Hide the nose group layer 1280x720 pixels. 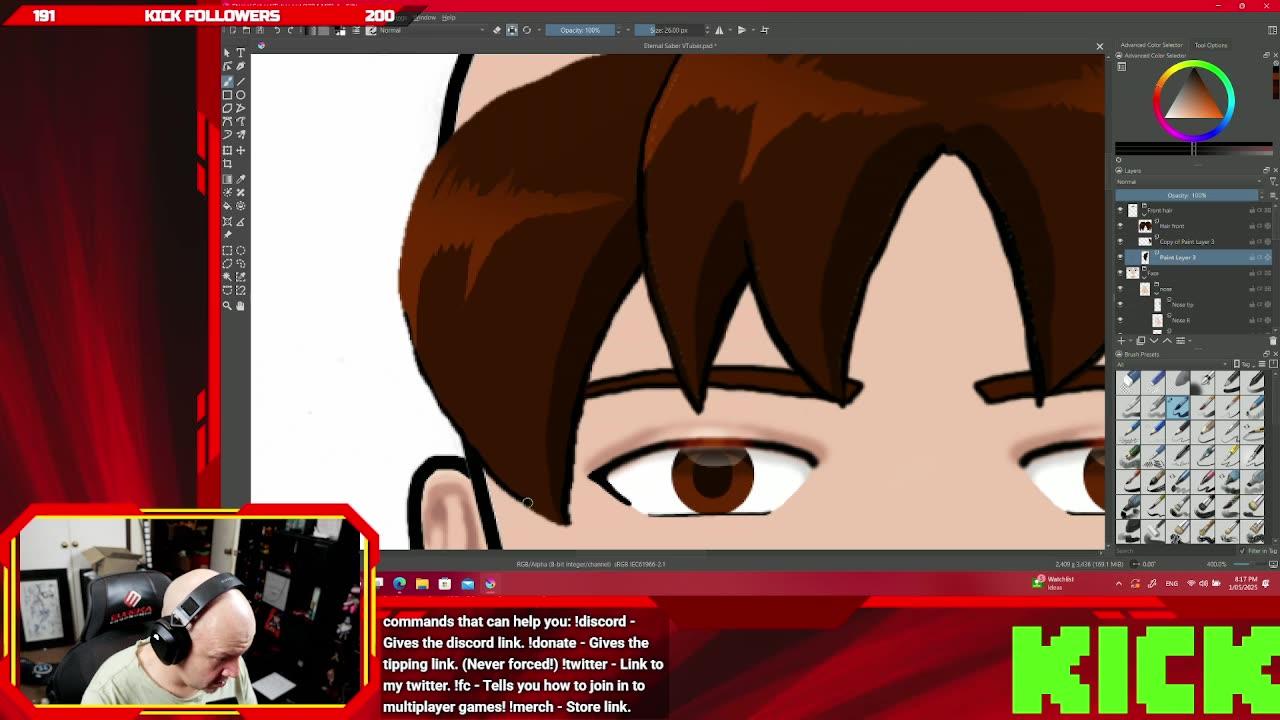[x=1120, y=288]
